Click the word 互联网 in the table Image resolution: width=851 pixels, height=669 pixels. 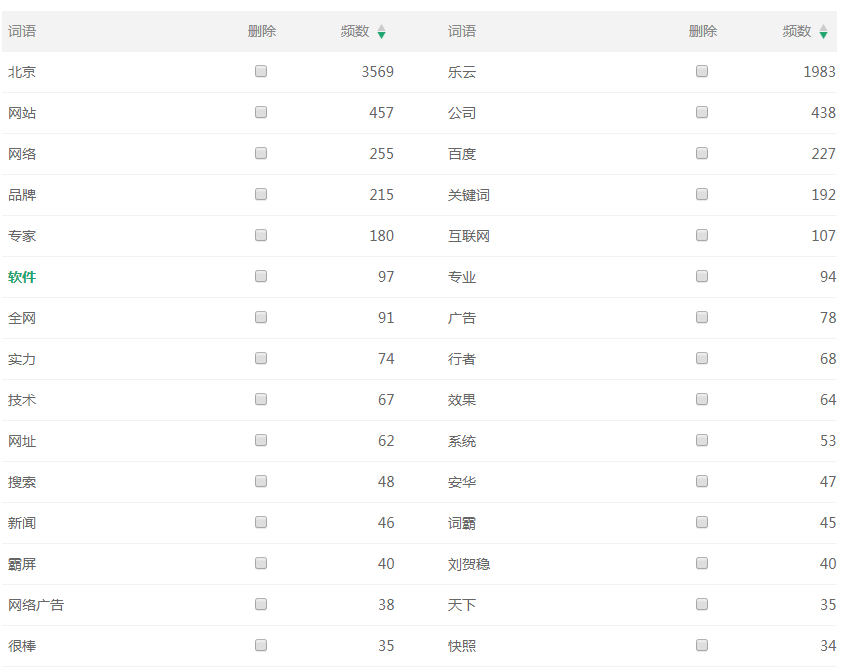pos(469,236)
